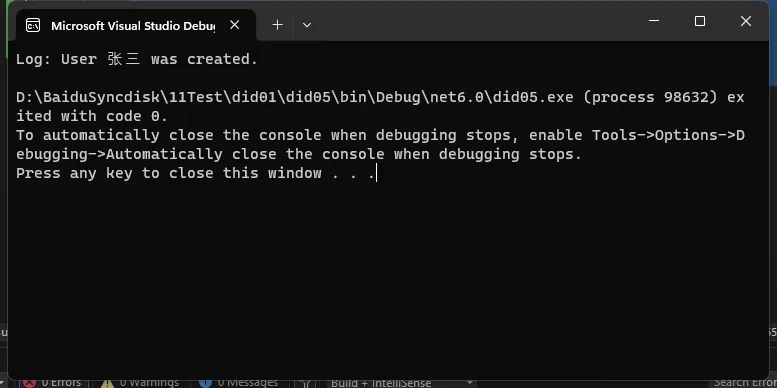The height and width of the screenshot is (388, 777).
Task: Focus the Search Error List field
Action: [744, 383]
